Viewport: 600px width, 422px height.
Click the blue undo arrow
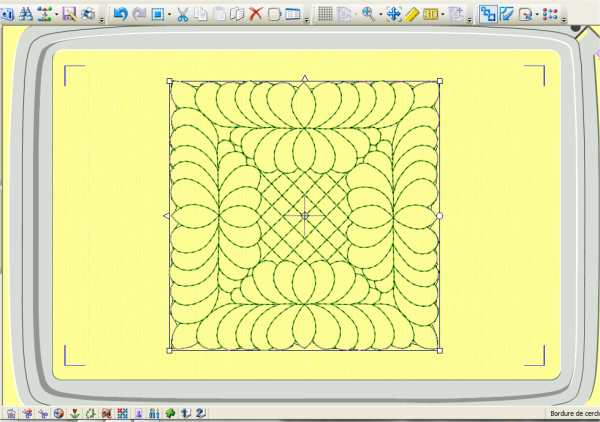click(121, 15)
